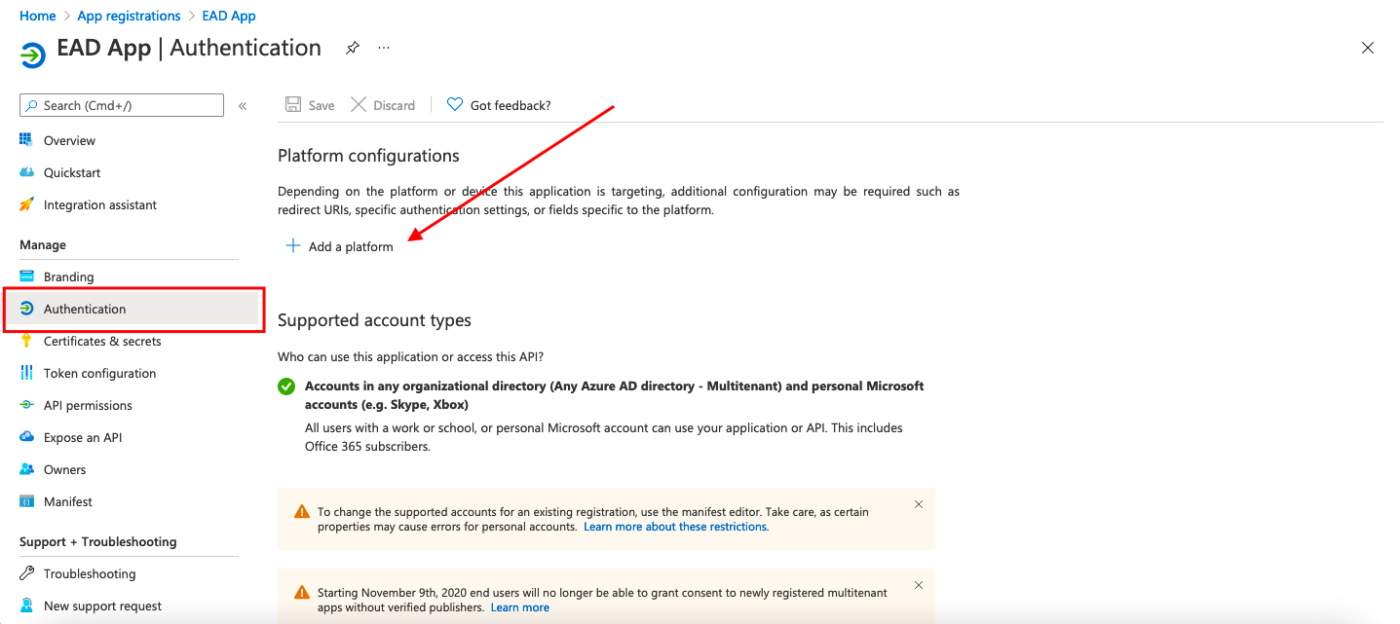The width and height of the screenshot is (1400, 624).
Task: Follow Learn more about these restrictions link
Action: tap(676, 527)
